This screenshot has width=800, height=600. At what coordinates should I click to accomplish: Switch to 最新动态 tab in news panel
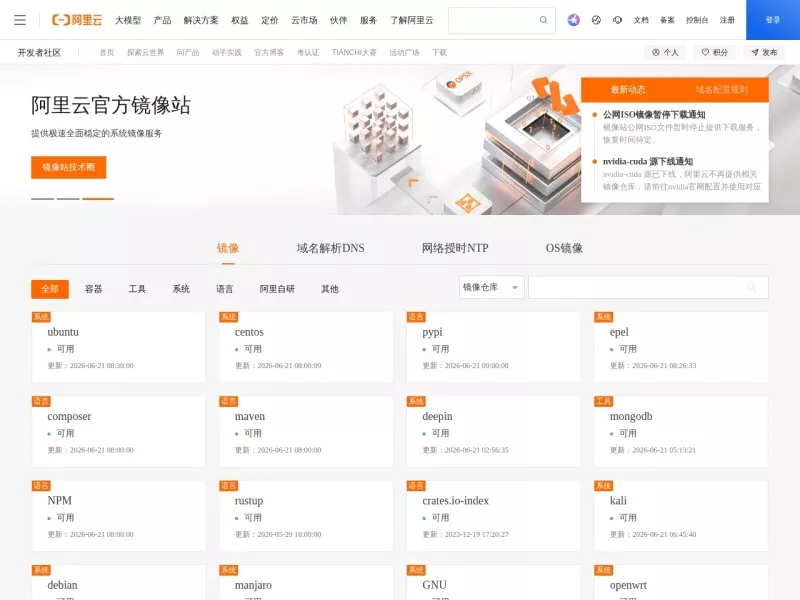point(628,90)
